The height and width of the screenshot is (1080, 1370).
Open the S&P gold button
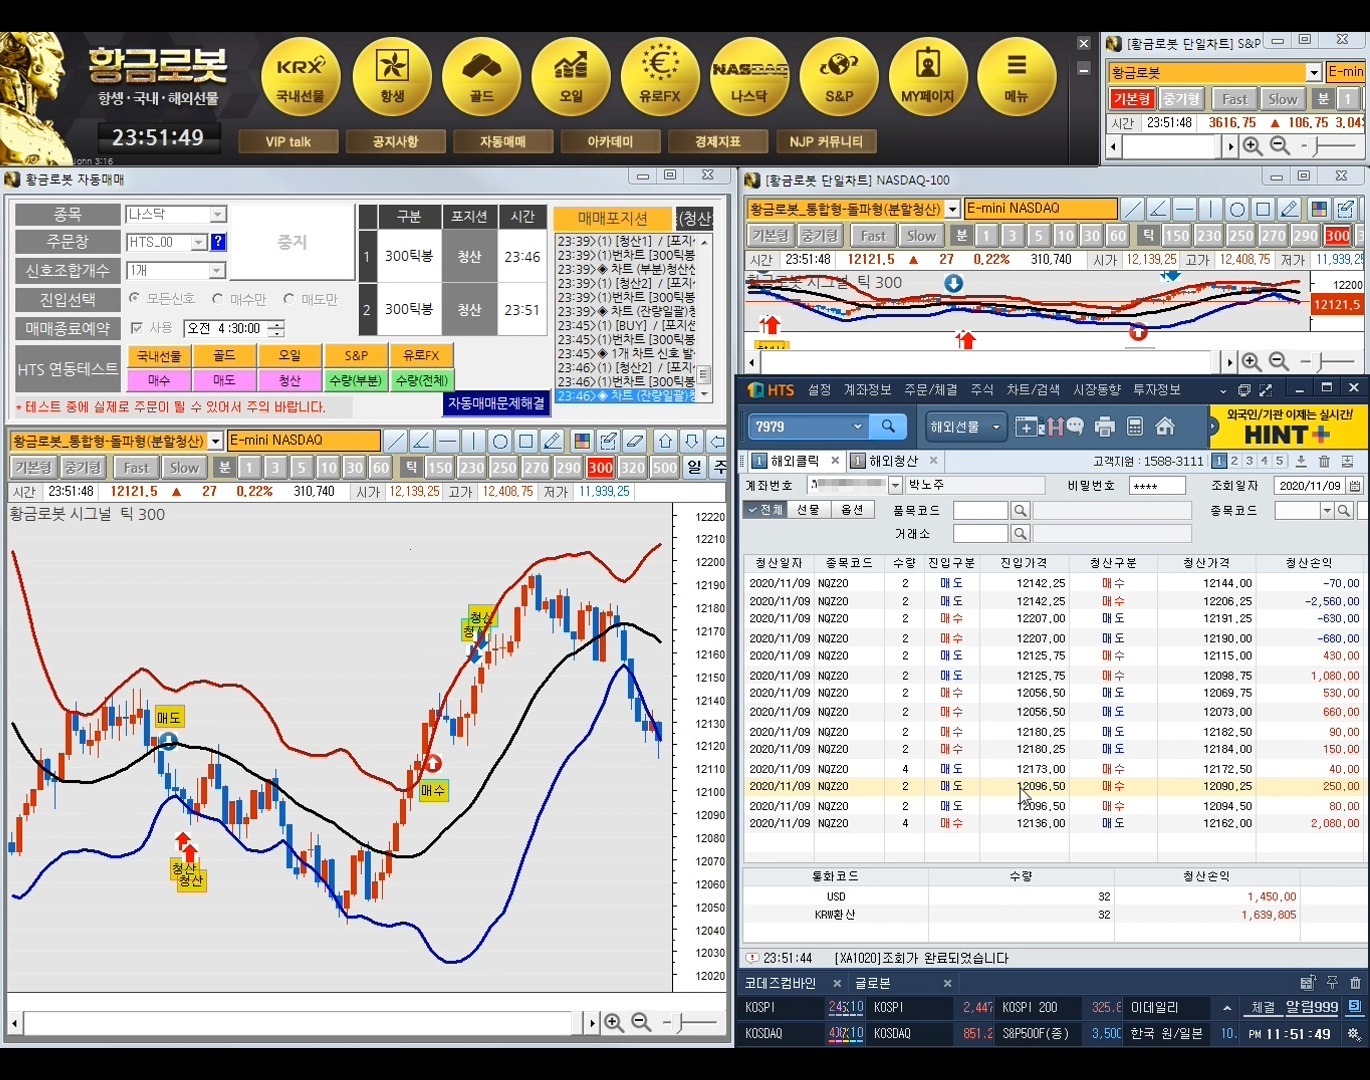(x=839, y=77)
